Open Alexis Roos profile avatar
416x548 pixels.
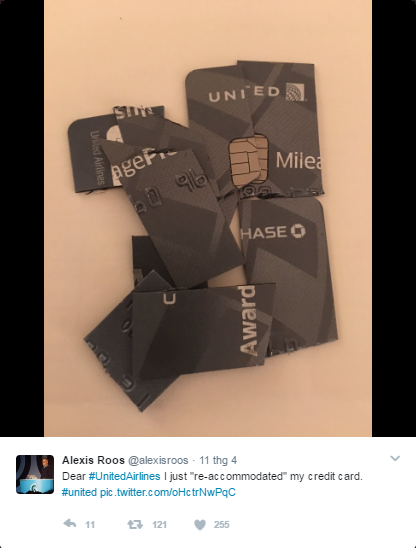tap(35, 474)
